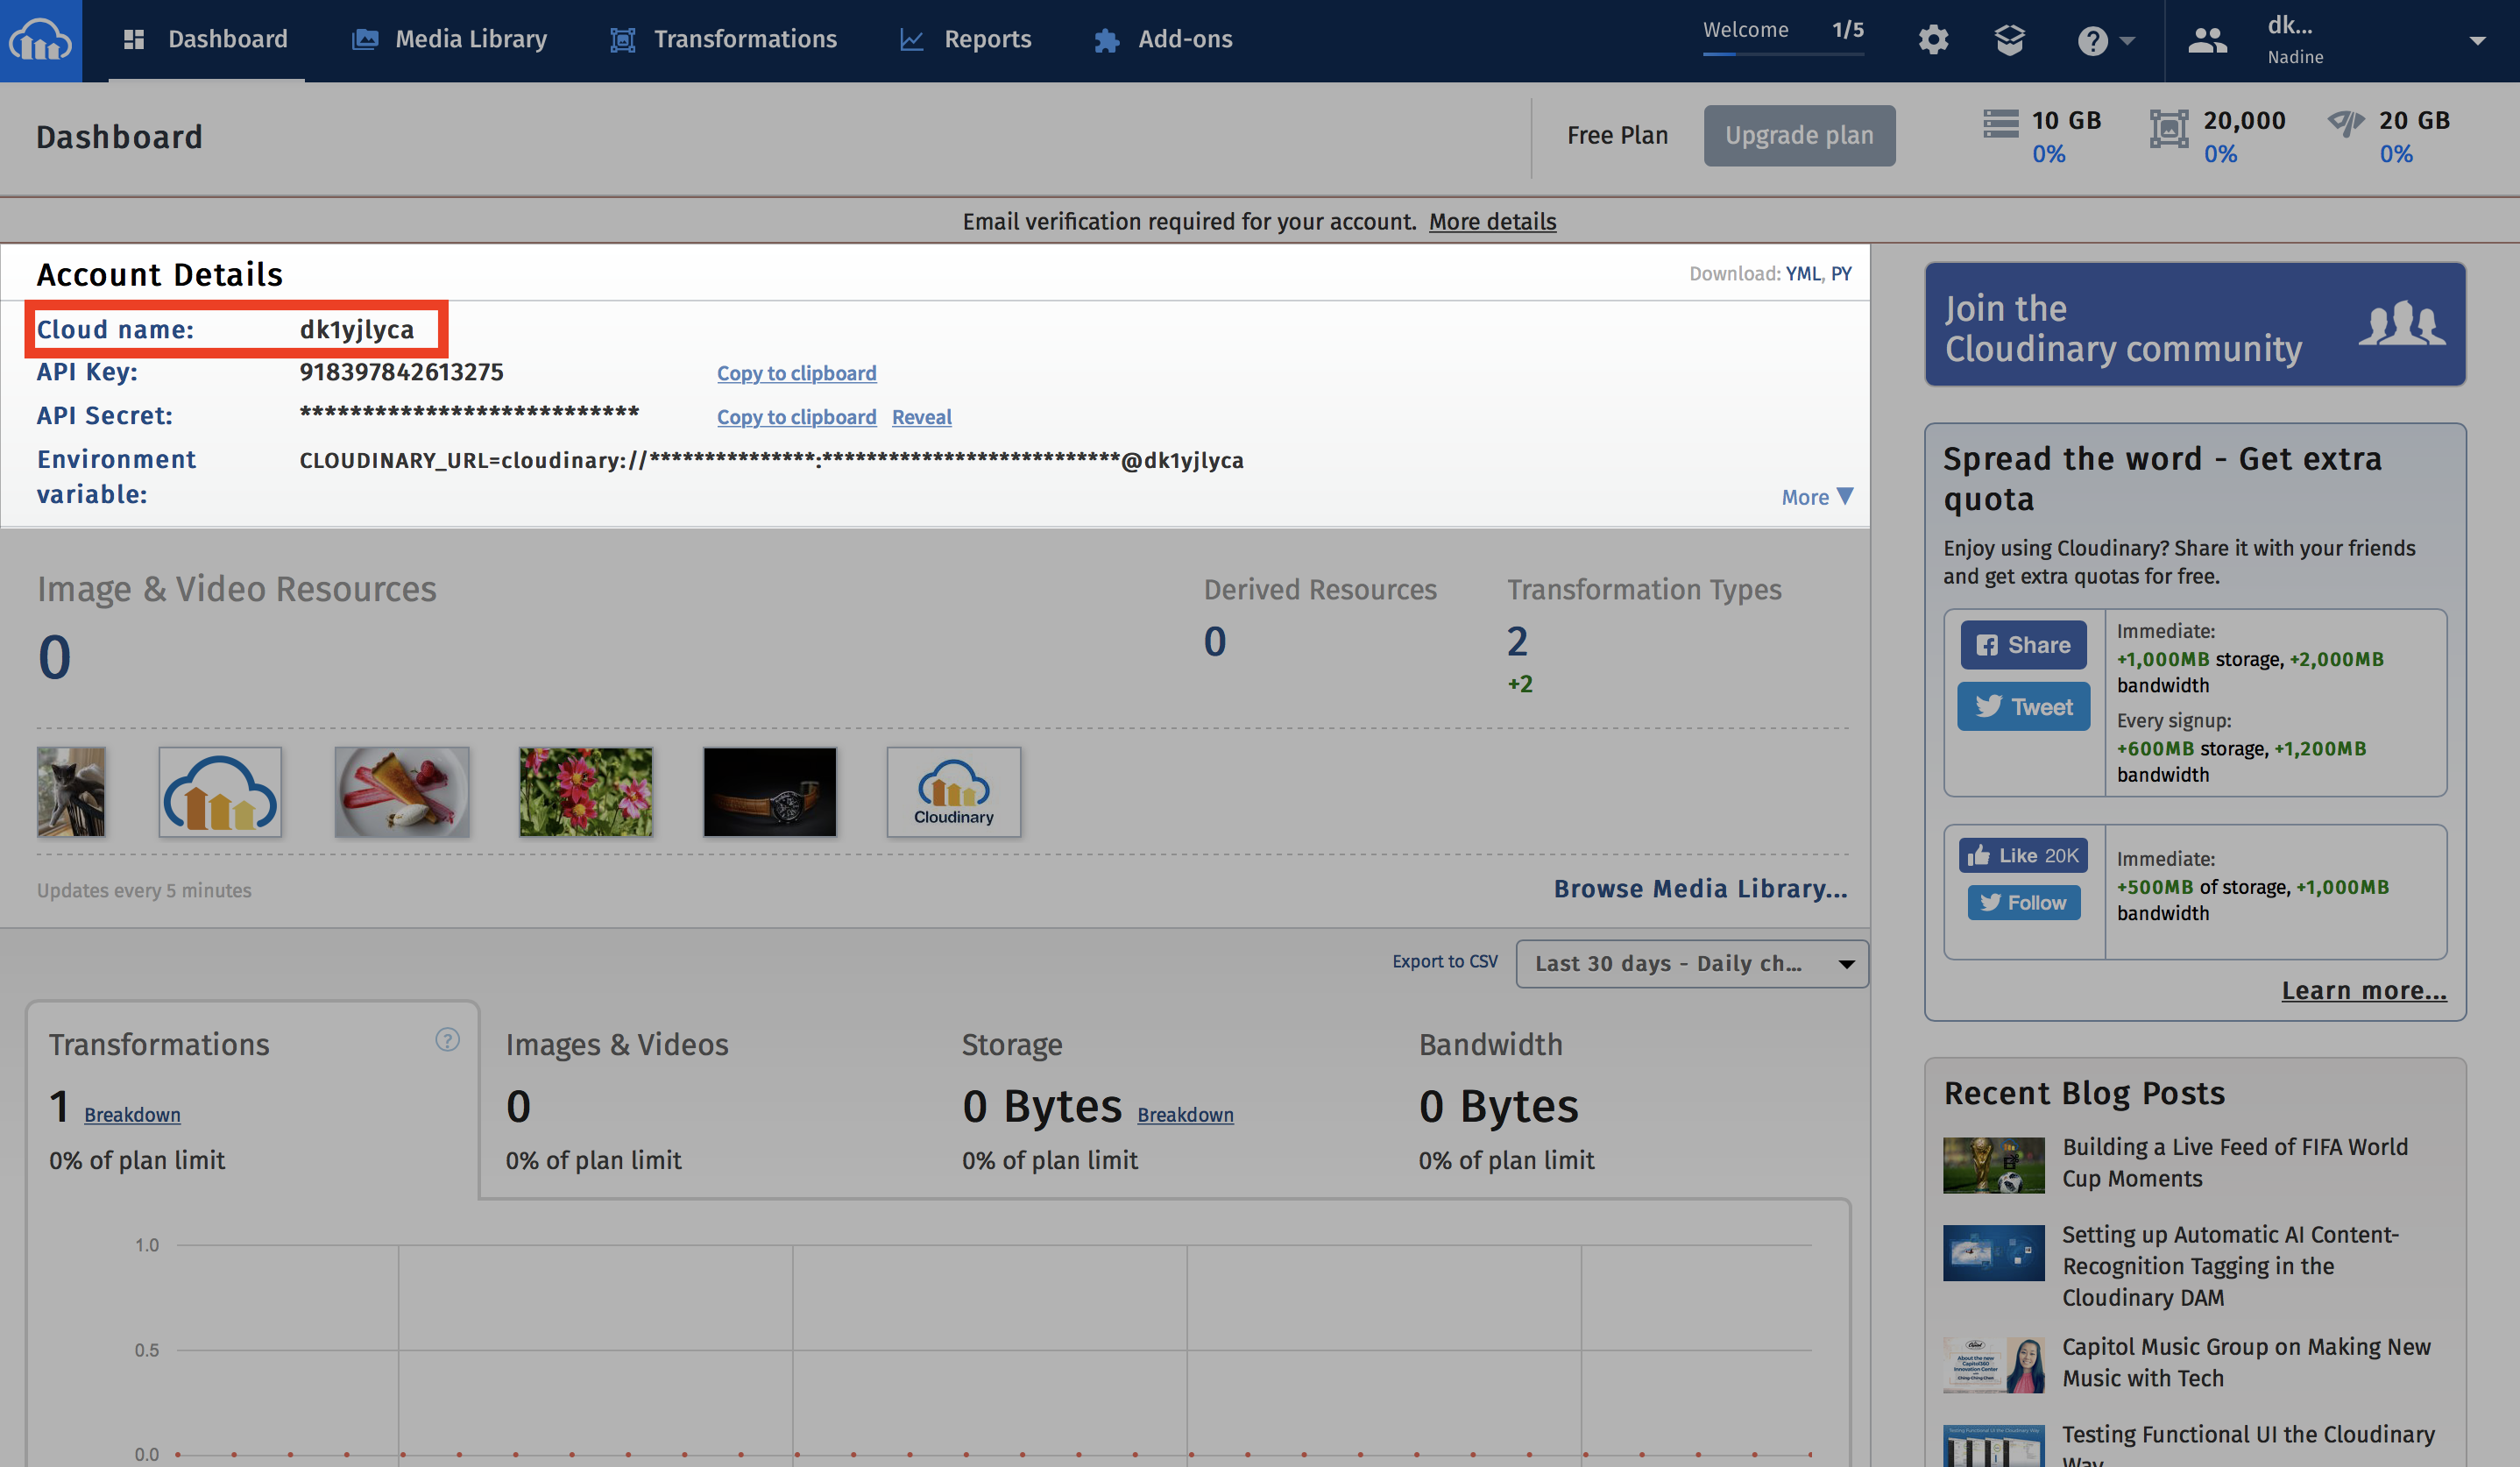This screenshot has height=1467, width=2520.
Task: Click the Facebook Like 20K button
Action: (x=2023, y=856)
